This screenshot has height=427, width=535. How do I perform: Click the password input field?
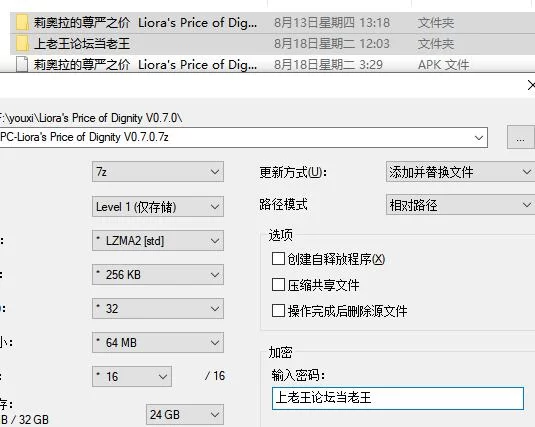pyautogui.click(x=398, y=398)
